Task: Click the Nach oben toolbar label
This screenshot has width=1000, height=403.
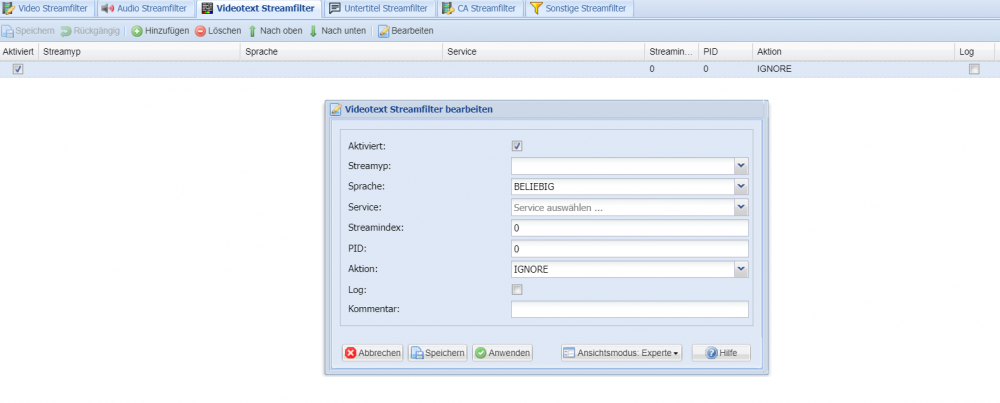Action: point(281,31)
